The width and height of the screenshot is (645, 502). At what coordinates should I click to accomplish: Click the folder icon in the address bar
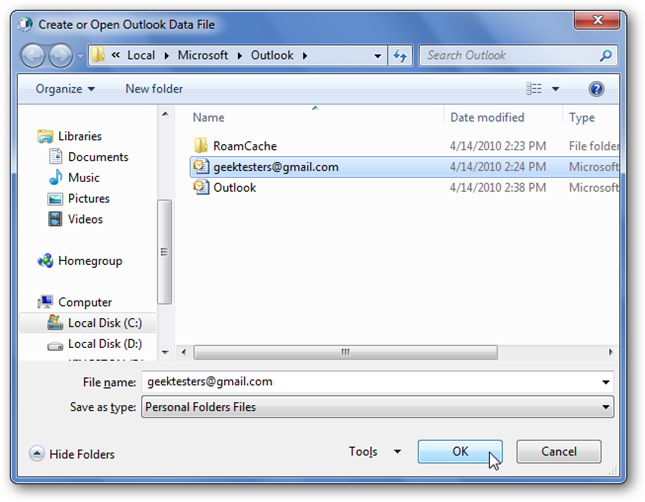click(98, 55)
